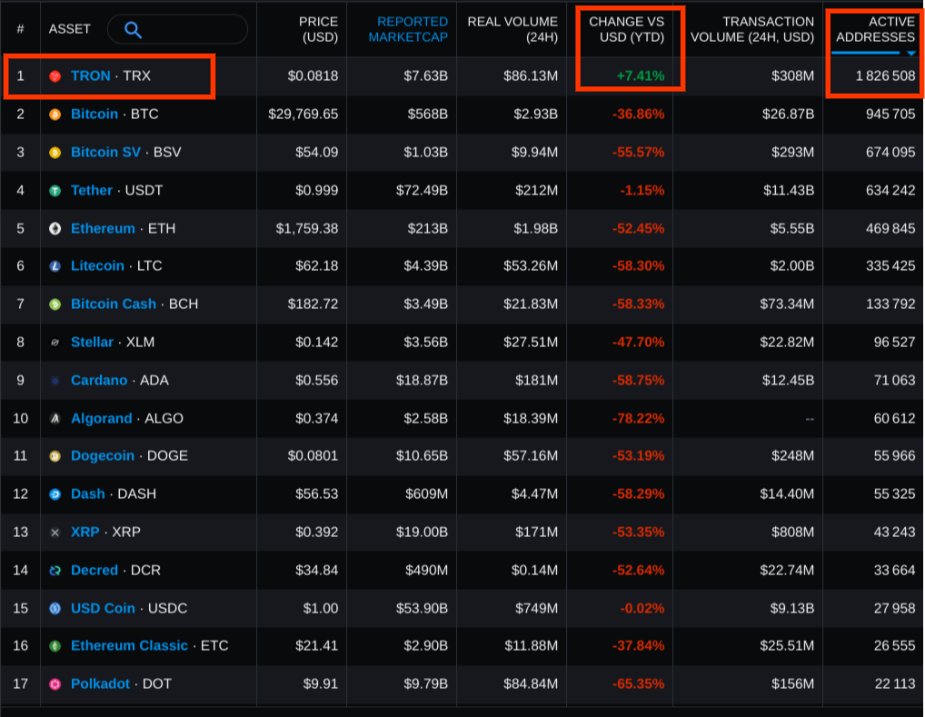The height and width of the screenshot is (717, 925).
Task: Click the Litecoin coin icon
Action: tap(55, 266)
